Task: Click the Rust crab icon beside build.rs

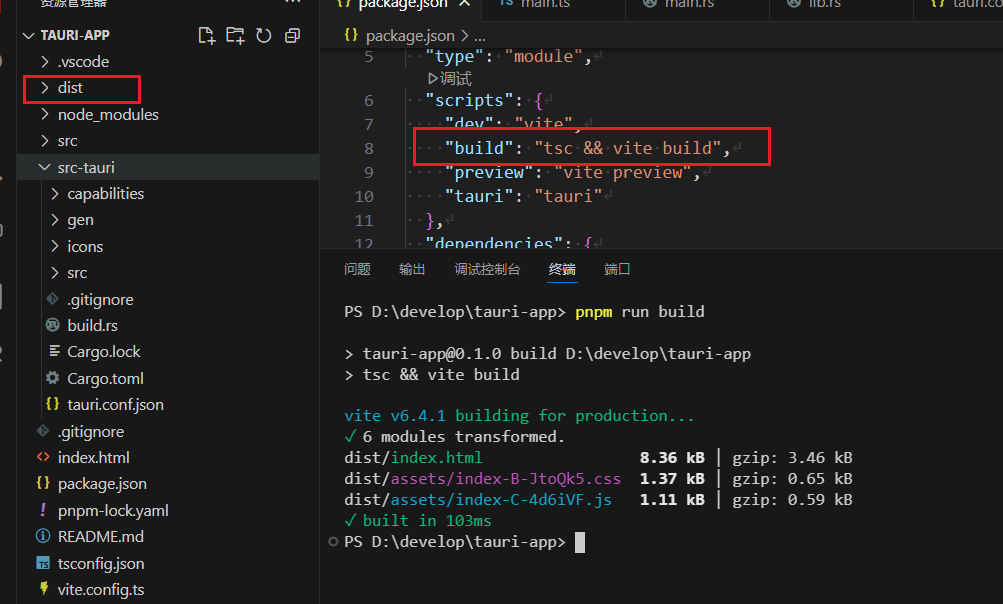Action: [52, 325]
